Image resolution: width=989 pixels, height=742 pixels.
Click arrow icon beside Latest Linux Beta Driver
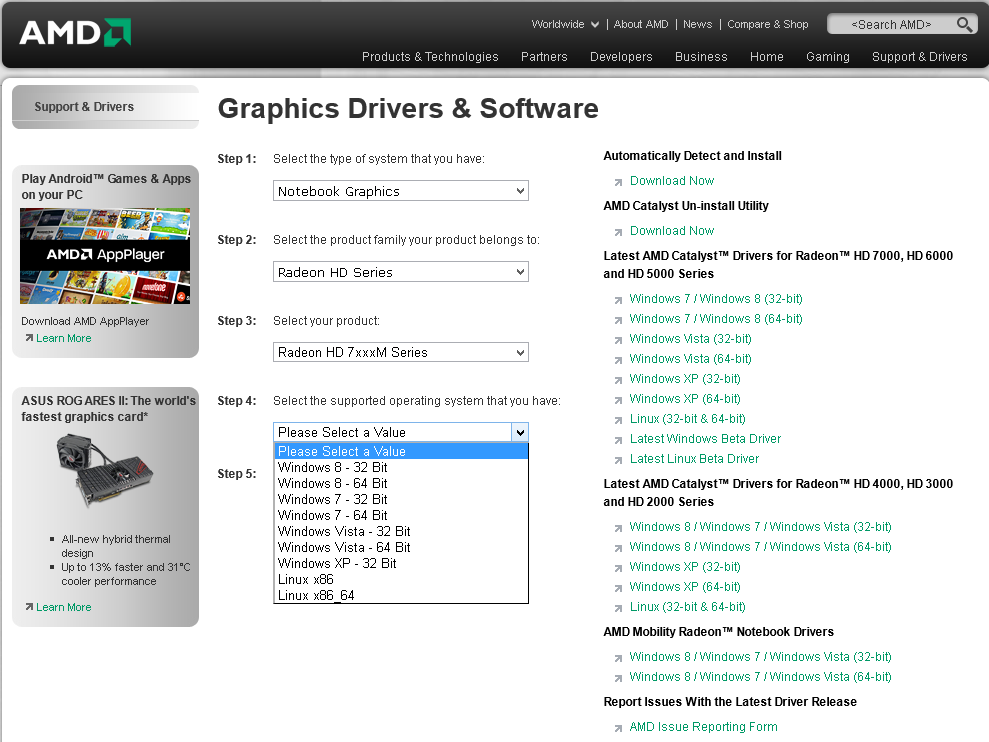[618, 461]
